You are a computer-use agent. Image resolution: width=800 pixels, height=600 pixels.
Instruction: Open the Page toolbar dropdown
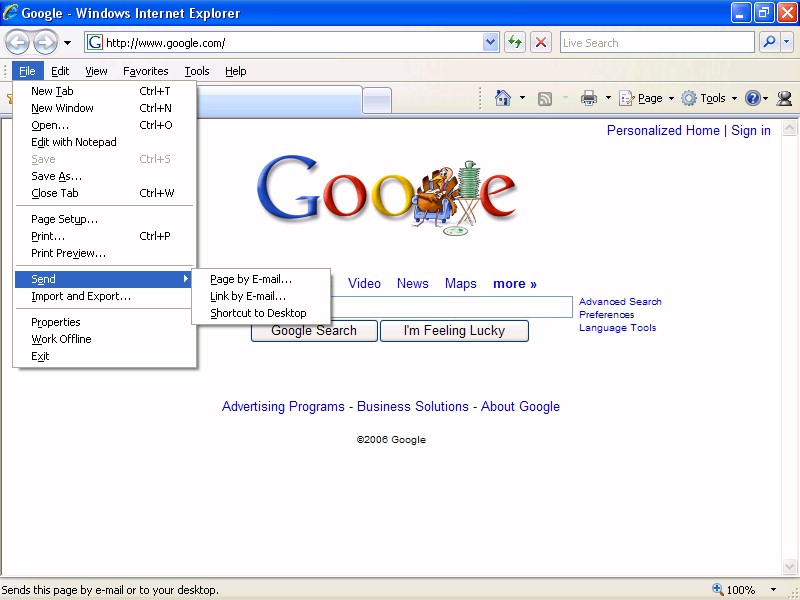click(x=642, y=98)
